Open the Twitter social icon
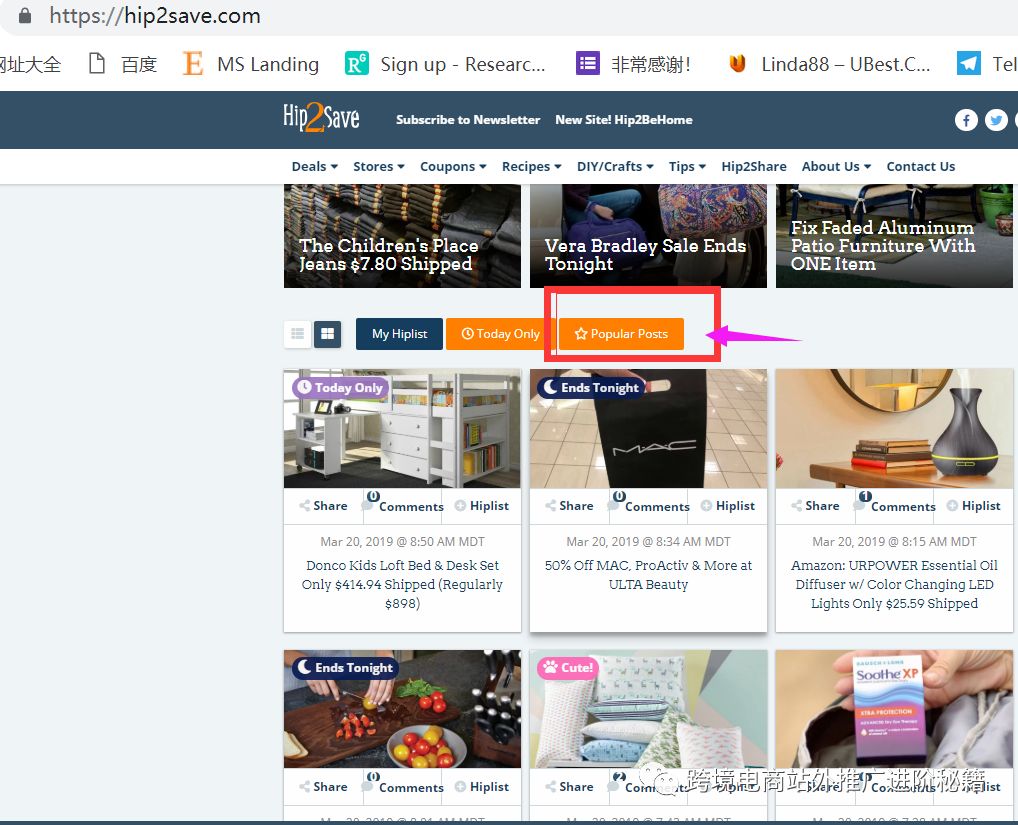Image resolution: width=1018 pixels, height=825 pixels. click(996, 120)
